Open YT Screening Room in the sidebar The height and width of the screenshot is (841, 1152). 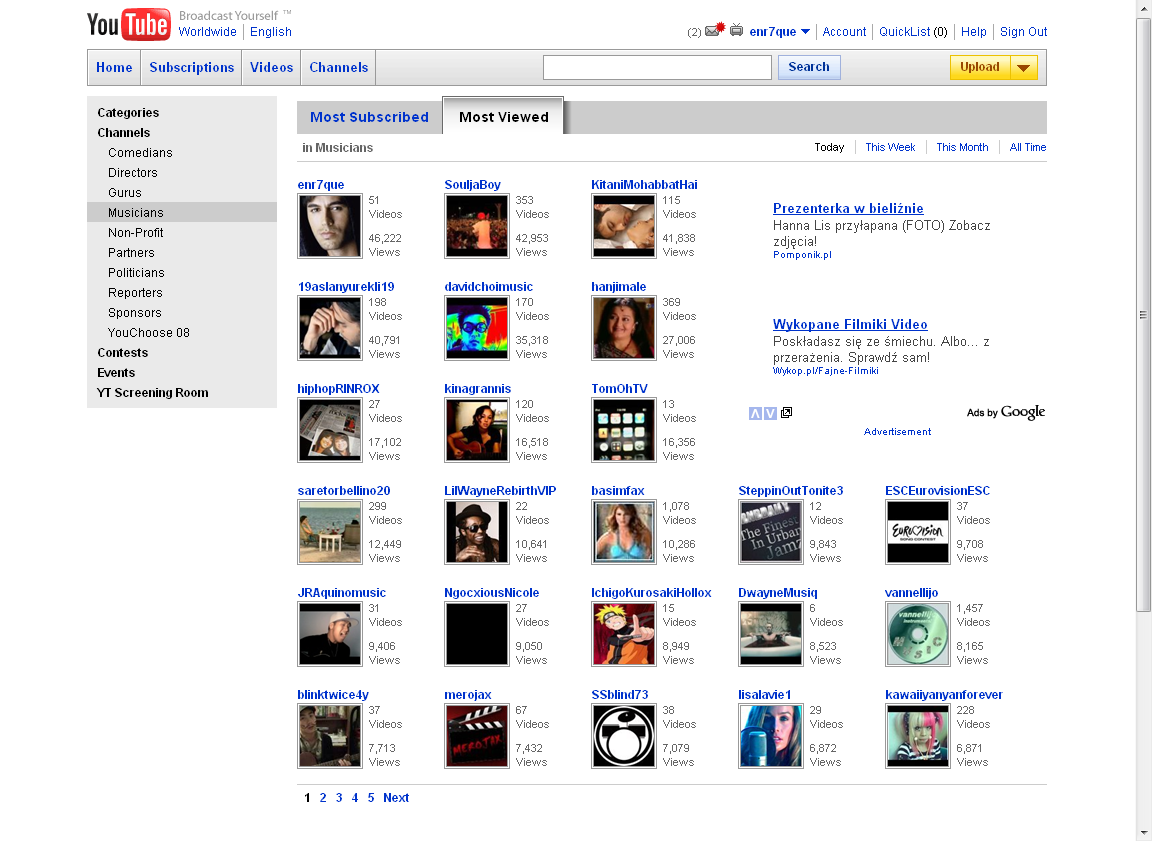(153, 393)
